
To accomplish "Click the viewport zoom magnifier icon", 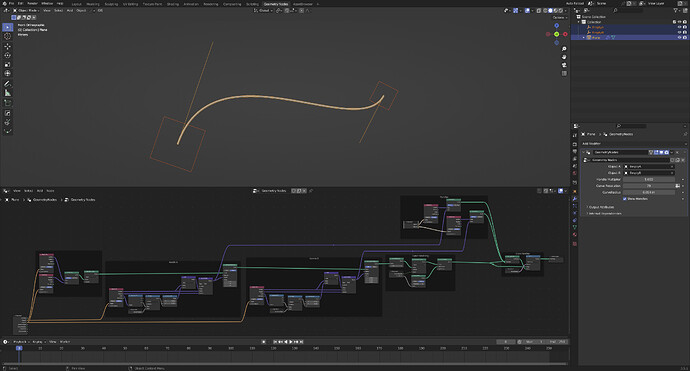I will click(x=564, y=49).
